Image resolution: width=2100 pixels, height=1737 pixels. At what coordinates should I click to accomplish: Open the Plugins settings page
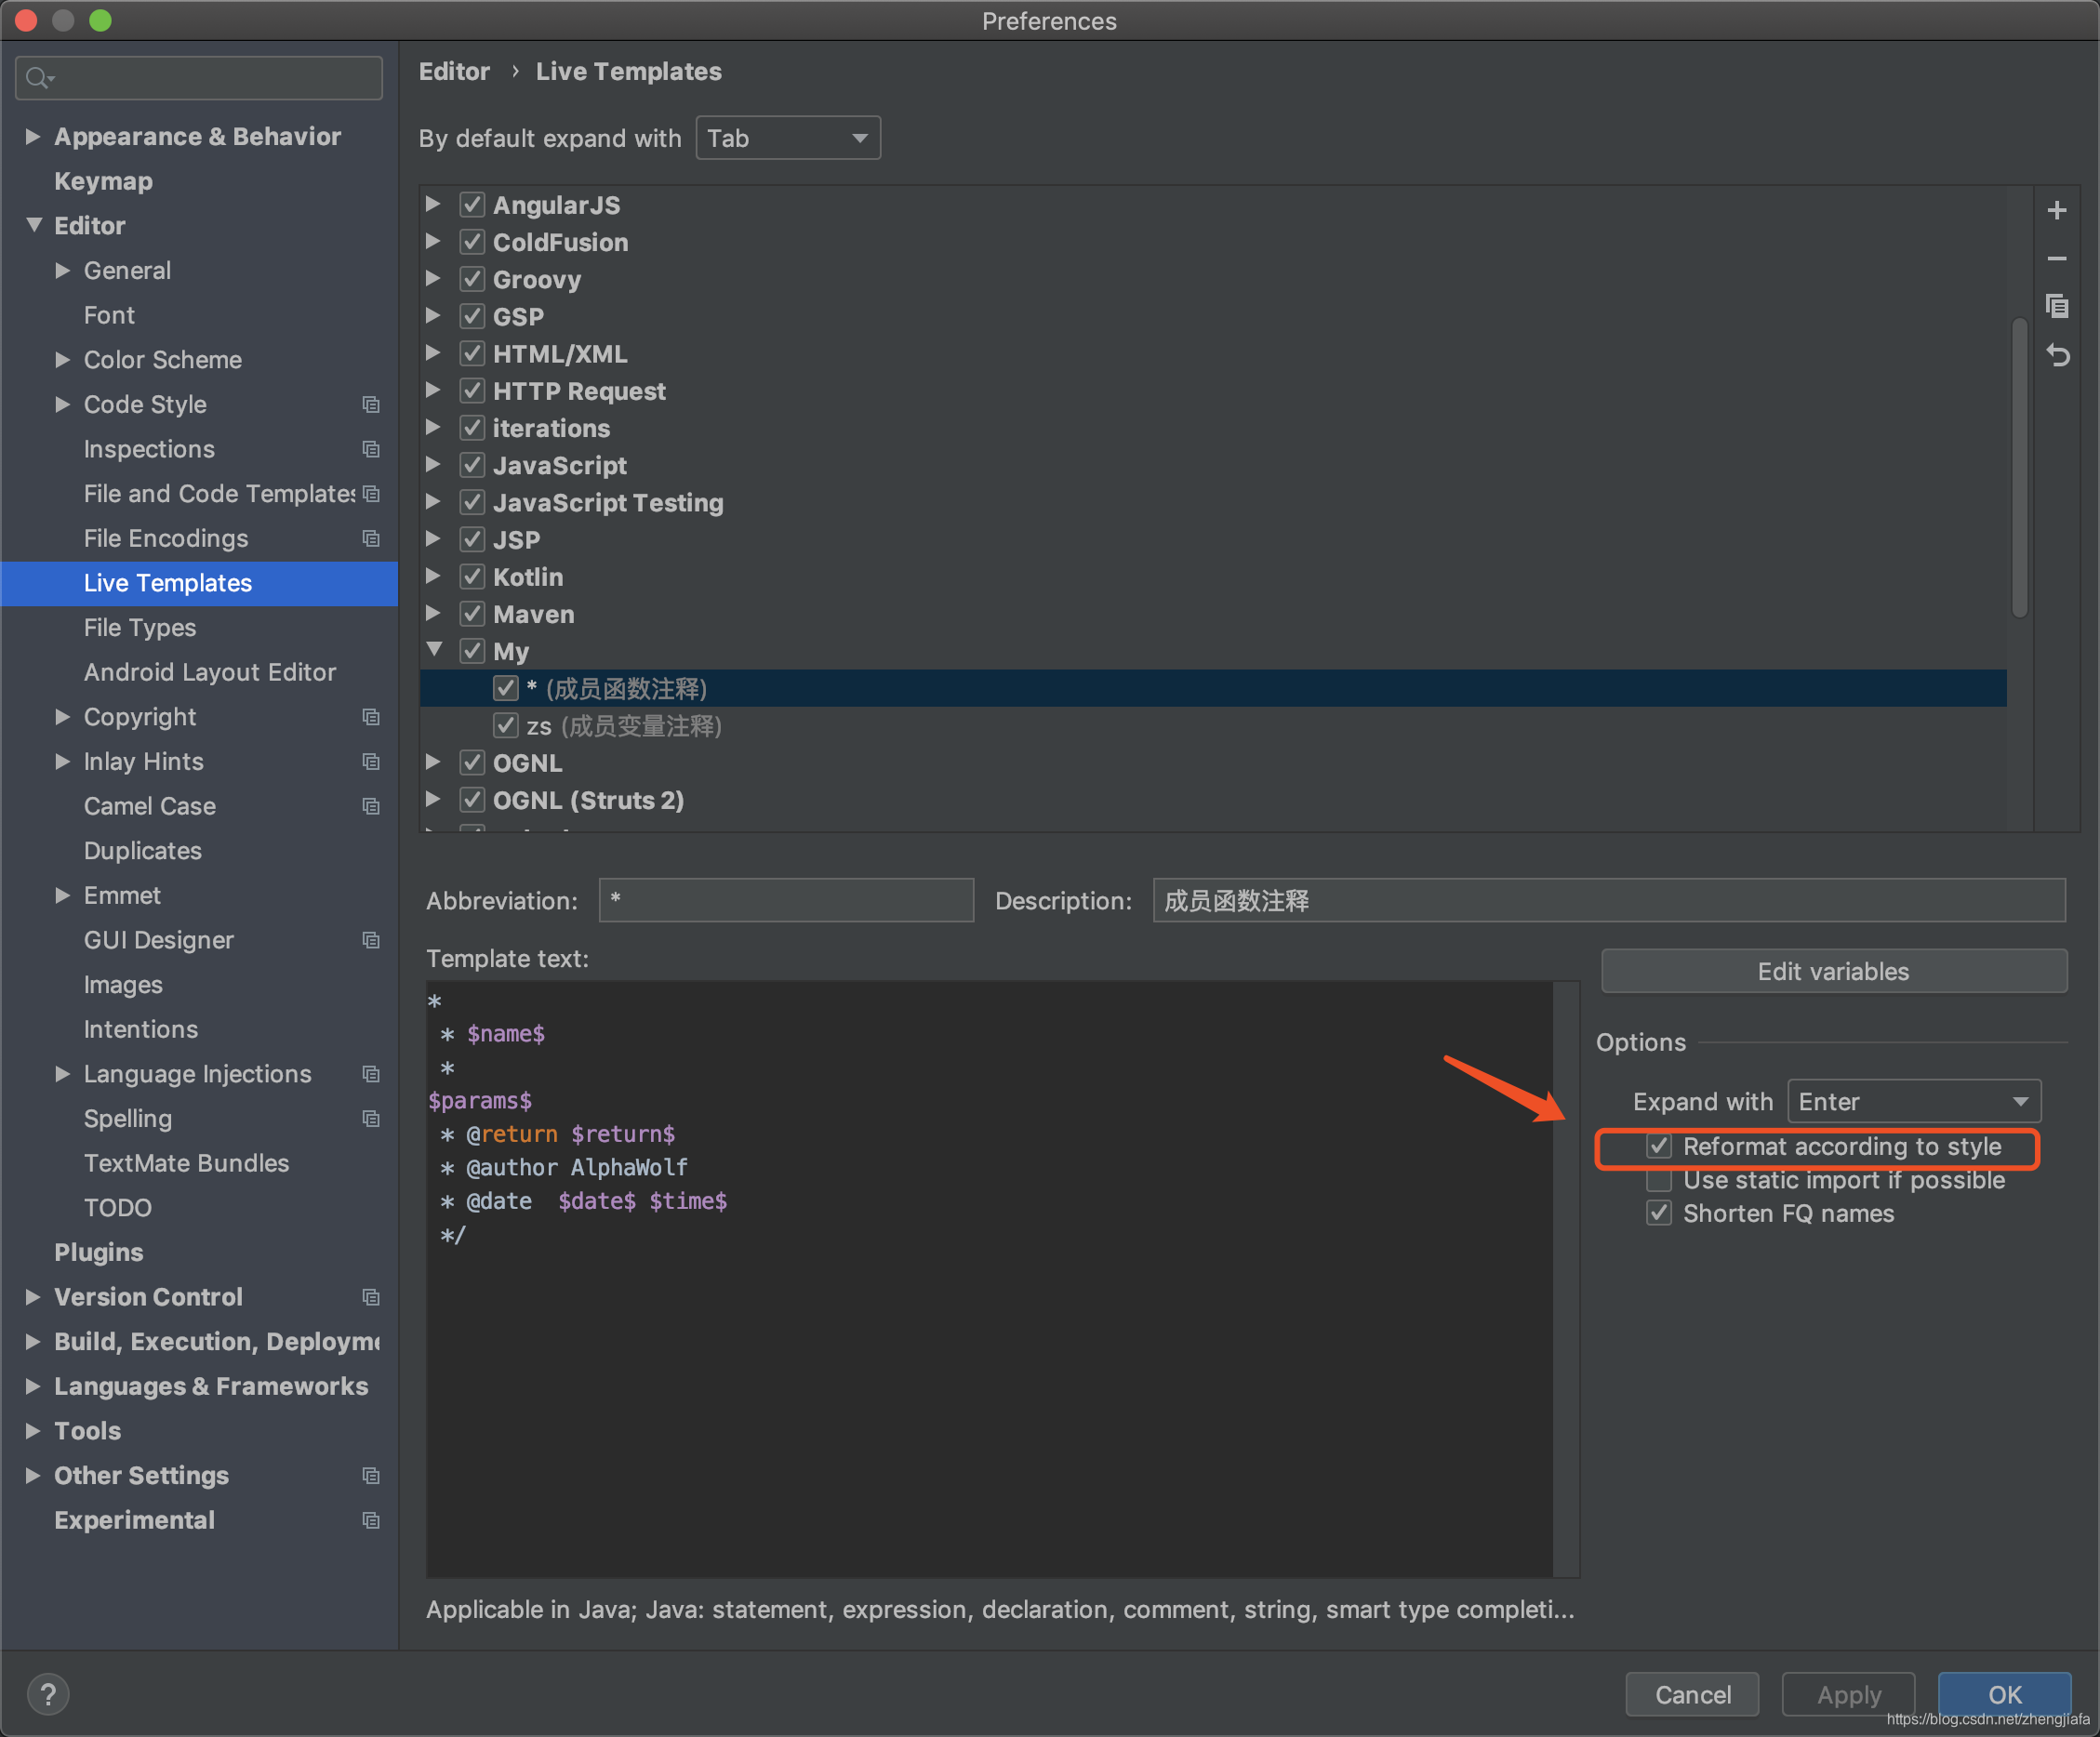[x=98, y=1252]
